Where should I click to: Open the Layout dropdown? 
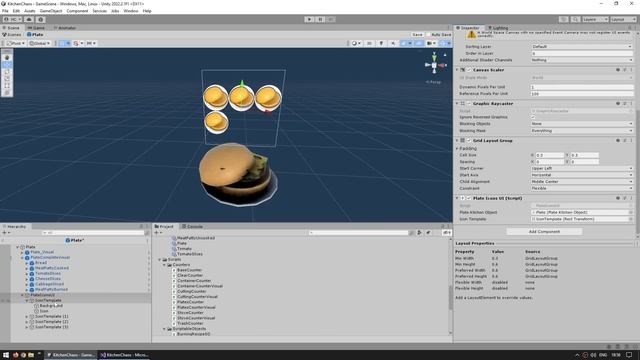[623, 19]
